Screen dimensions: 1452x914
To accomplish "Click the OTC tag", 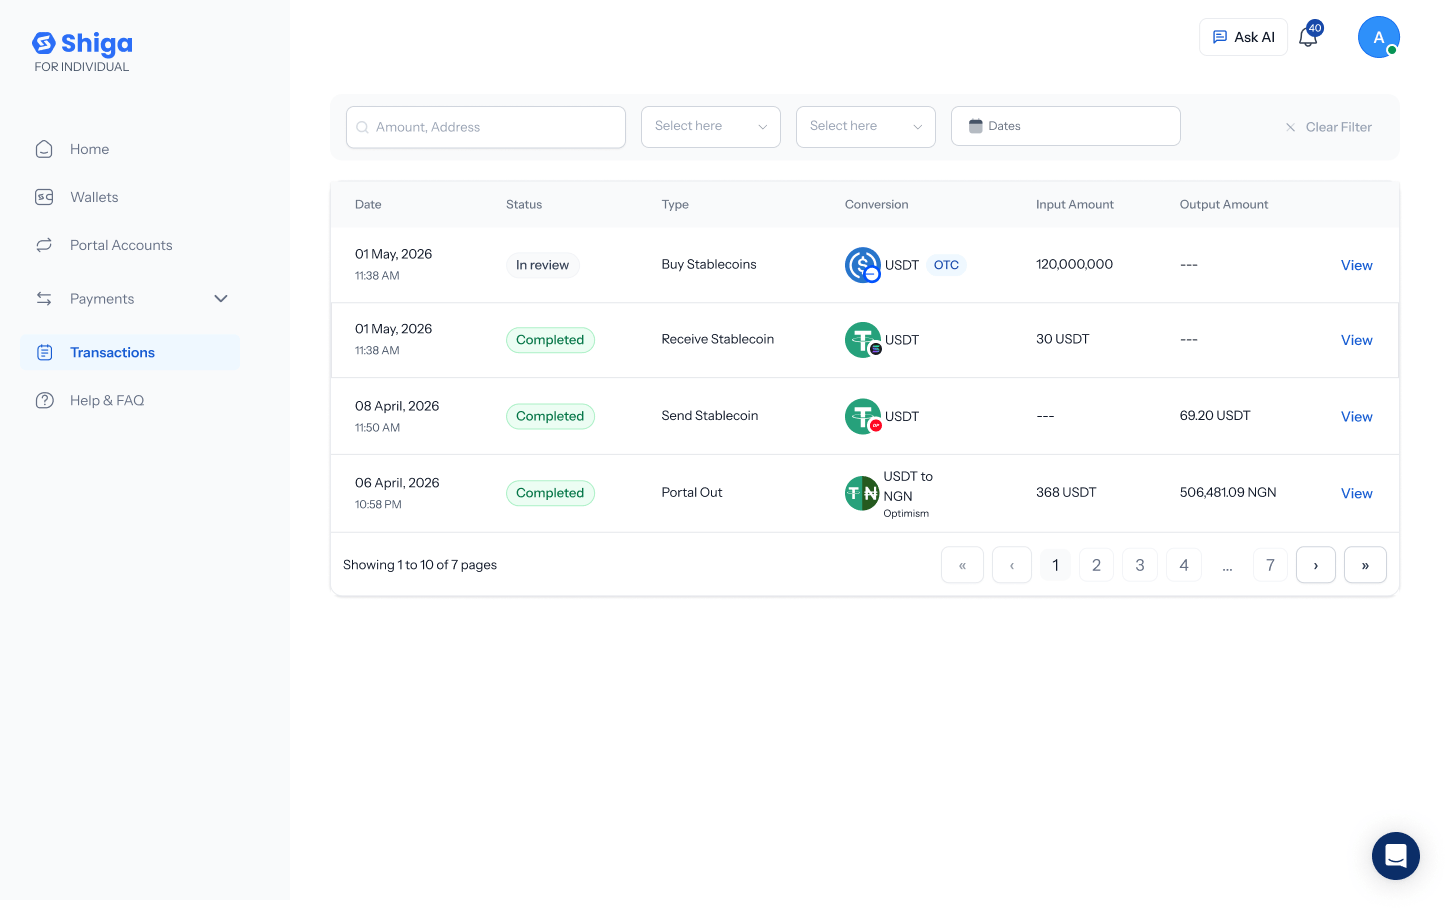I will coord(946,265).
